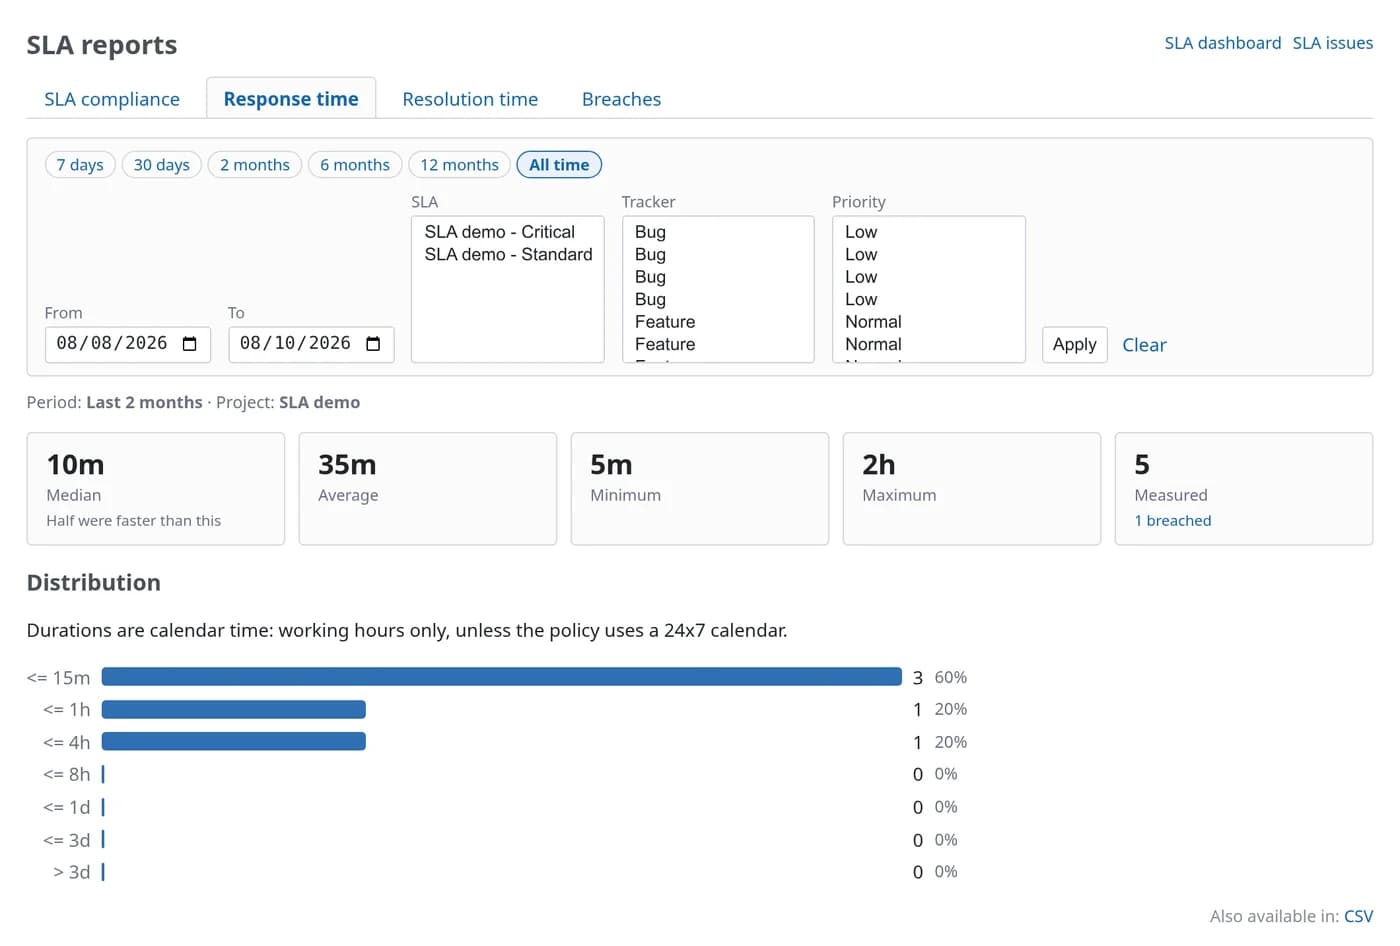The width and height of the screenshot is (1400, 946).
Task: Click the <= 15m distribution bar
Action: pos(501,677)
